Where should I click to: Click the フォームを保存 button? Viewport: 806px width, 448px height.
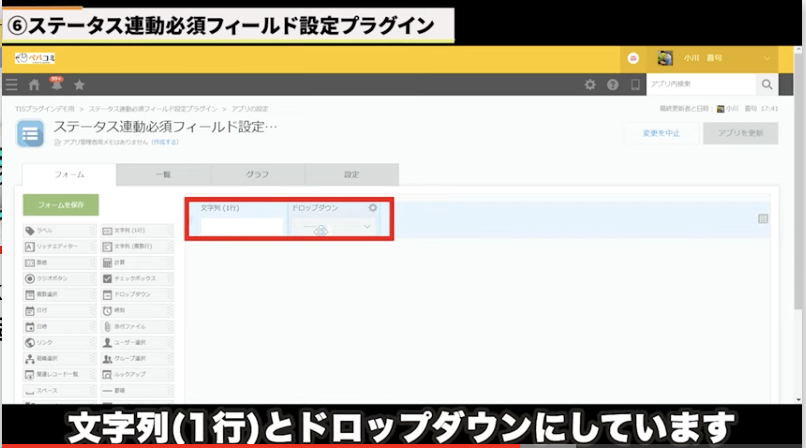pos(61,205)
